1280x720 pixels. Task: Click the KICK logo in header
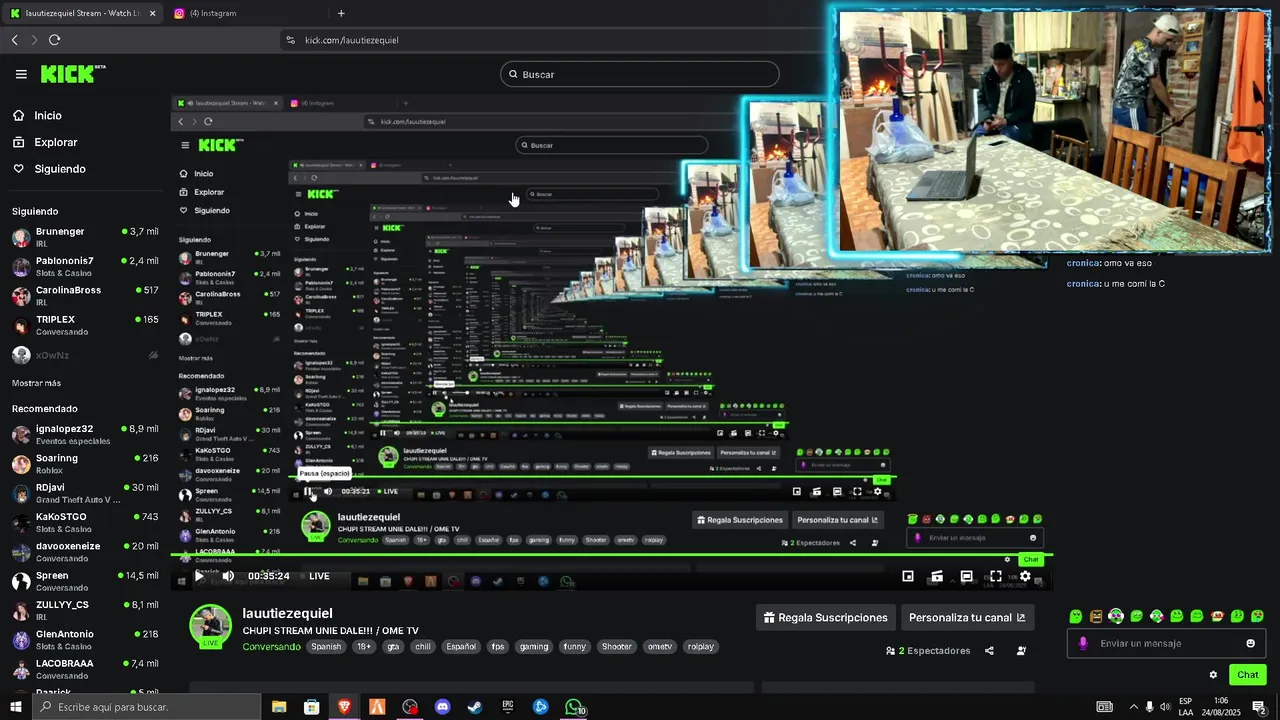point(72,74)
